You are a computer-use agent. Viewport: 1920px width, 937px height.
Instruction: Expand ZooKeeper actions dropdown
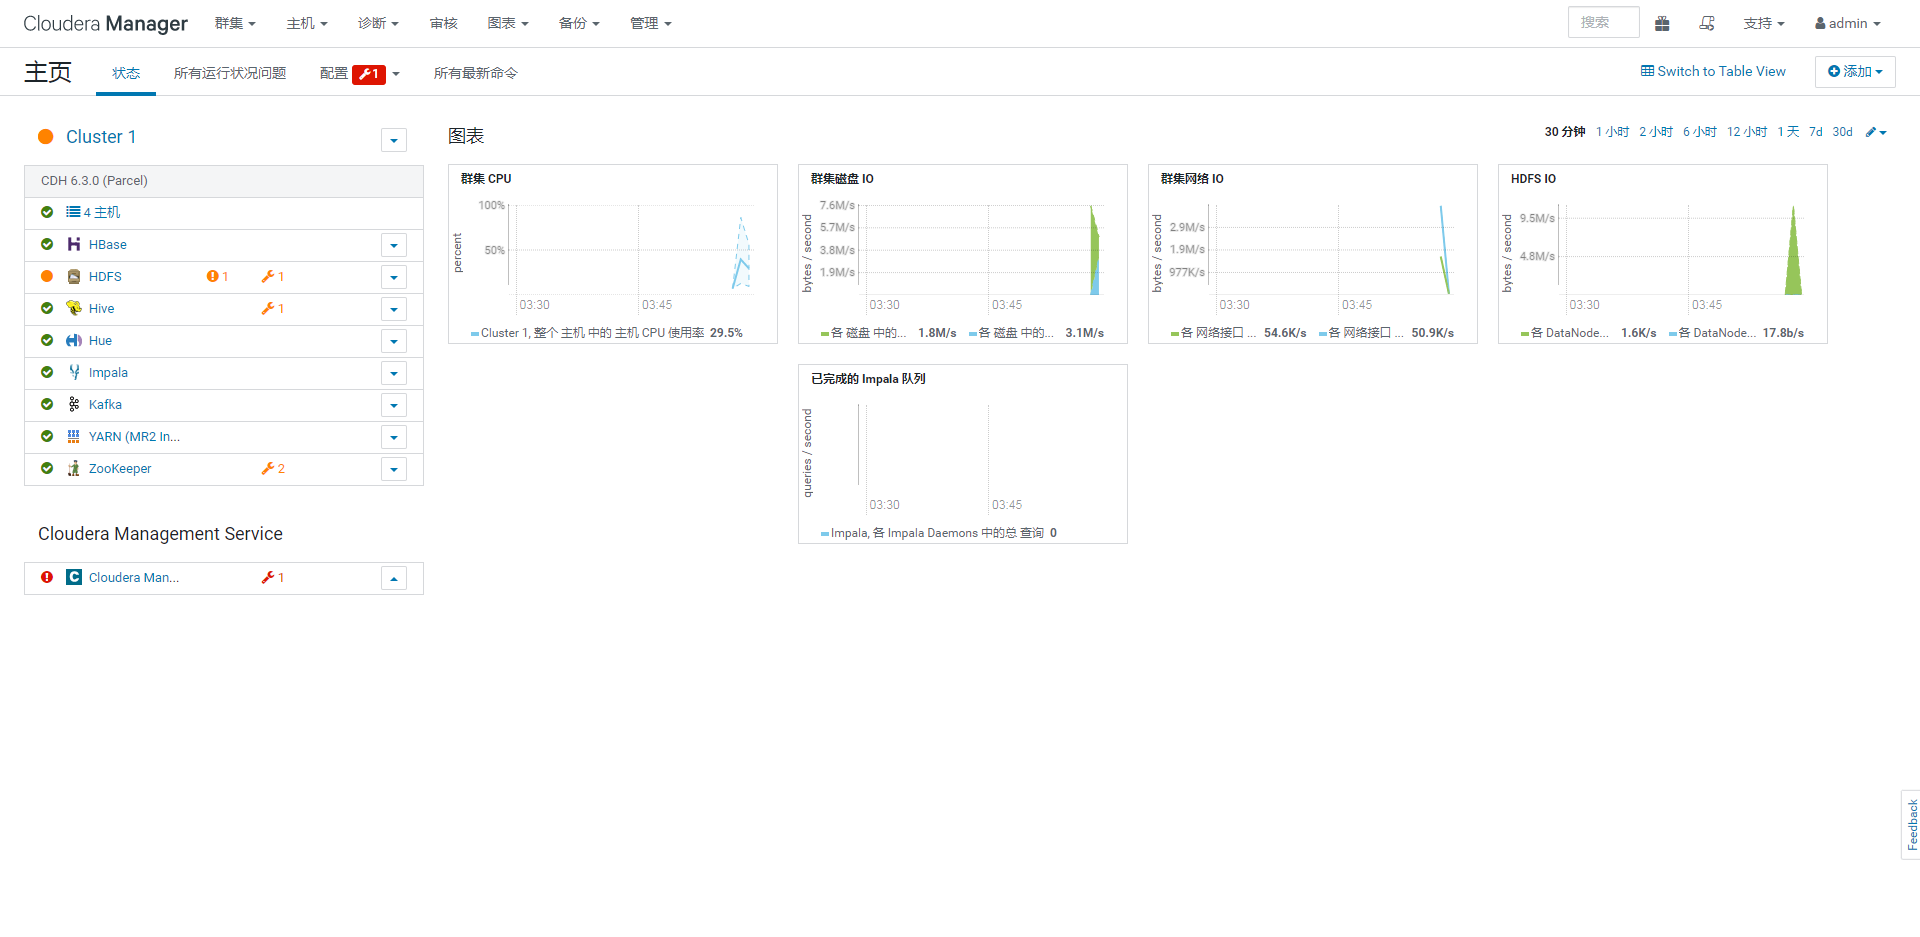pyautogui.click(x=394, y=469)
